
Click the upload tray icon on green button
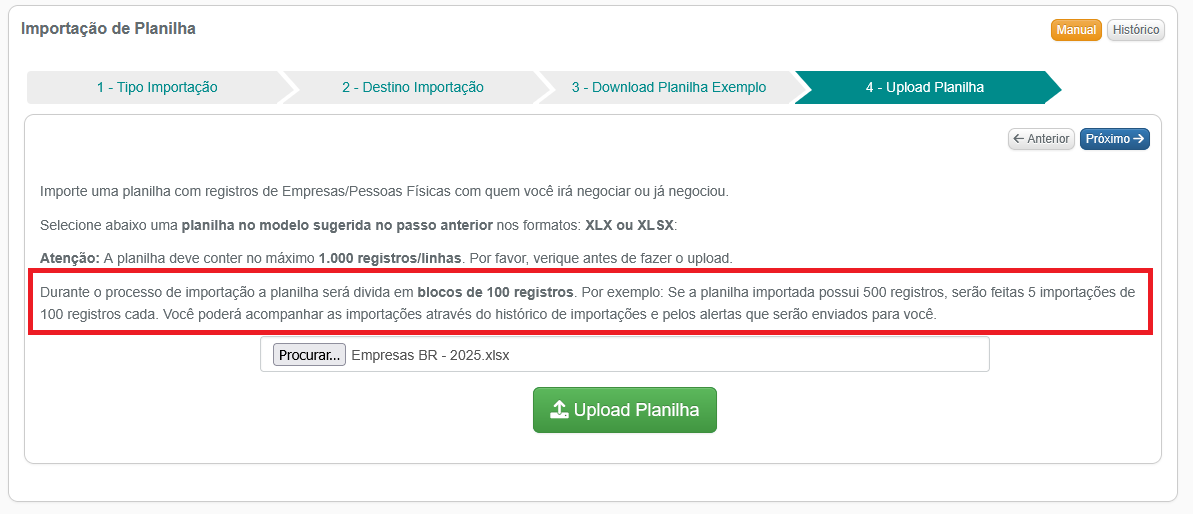pos(559,411)
